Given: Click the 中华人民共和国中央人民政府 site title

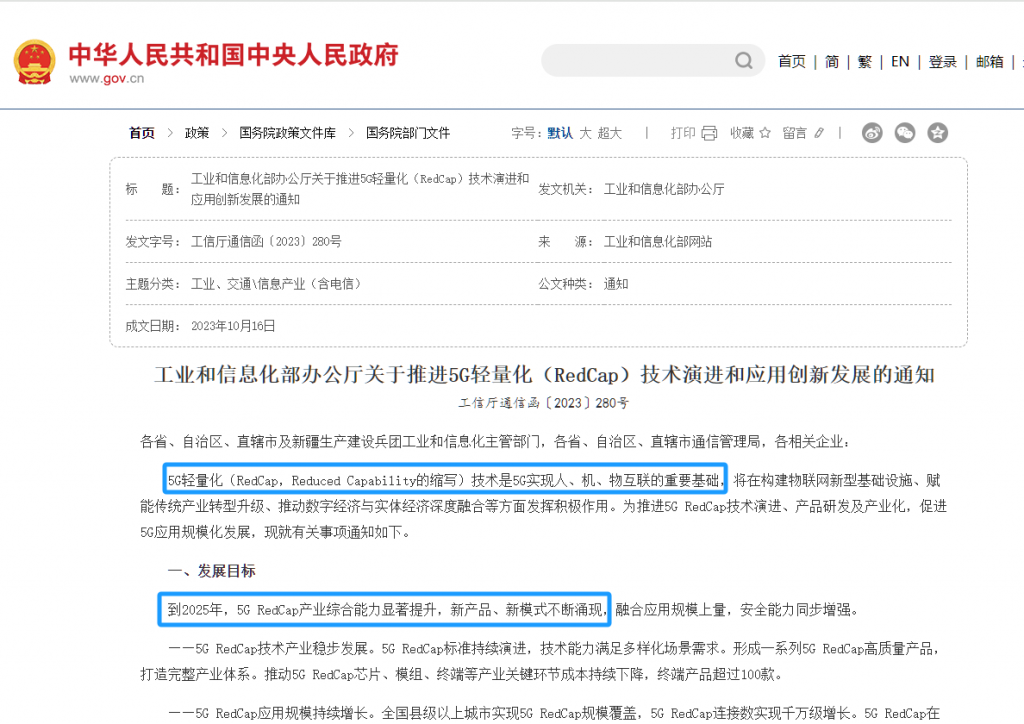Looking at the screenshot, I should (234, 55).
